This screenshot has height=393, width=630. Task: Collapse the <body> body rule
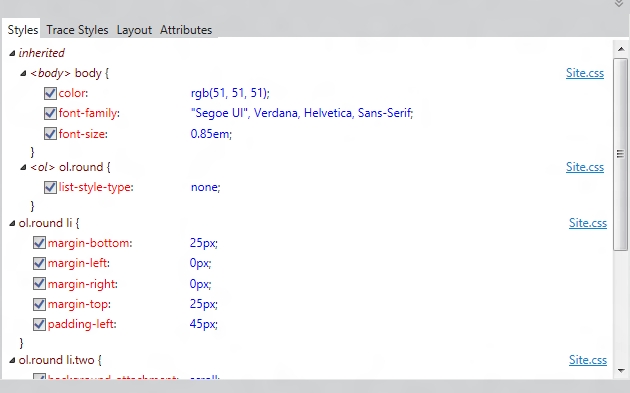tap(23, 73)
